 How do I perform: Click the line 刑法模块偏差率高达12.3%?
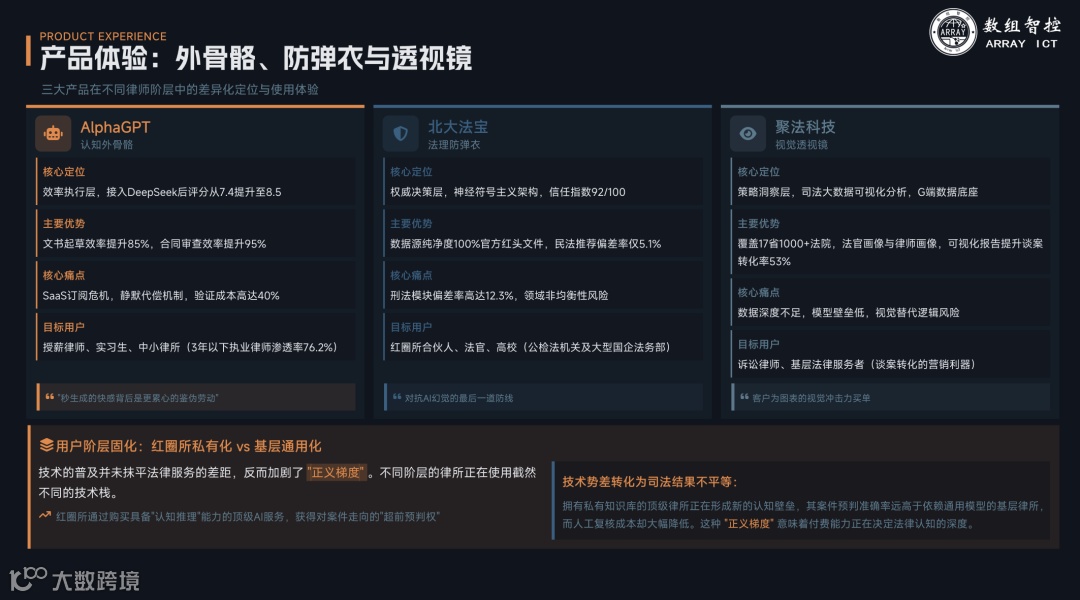(x=499, y=296)
